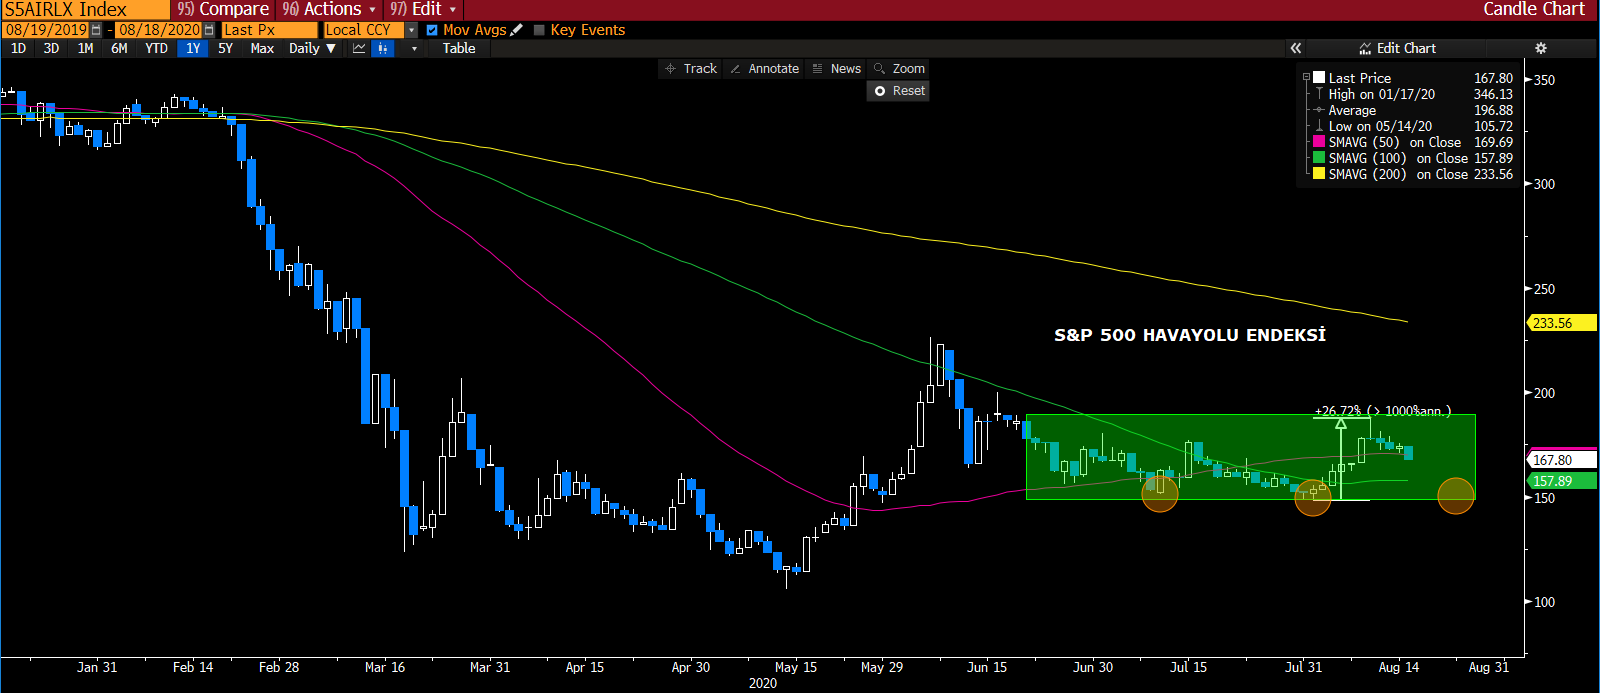Select the 1D range tab
1600x693 pixels.
(x=19, y=48)
